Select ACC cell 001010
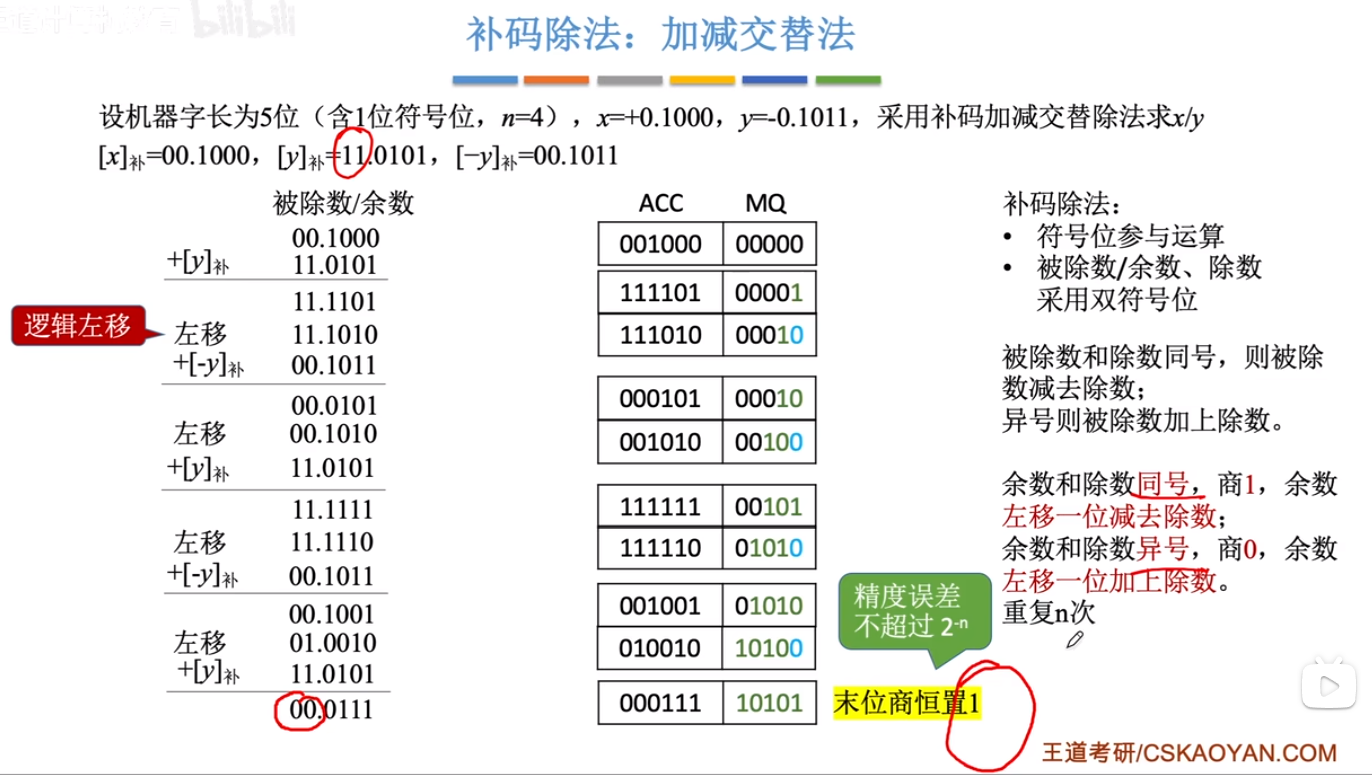 (660, 442)
